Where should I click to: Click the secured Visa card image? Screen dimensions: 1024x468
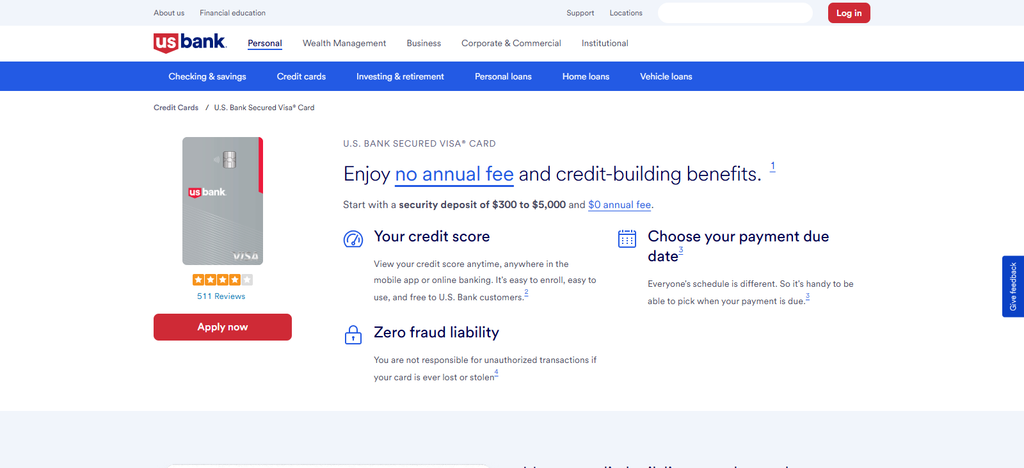point(223,201)
